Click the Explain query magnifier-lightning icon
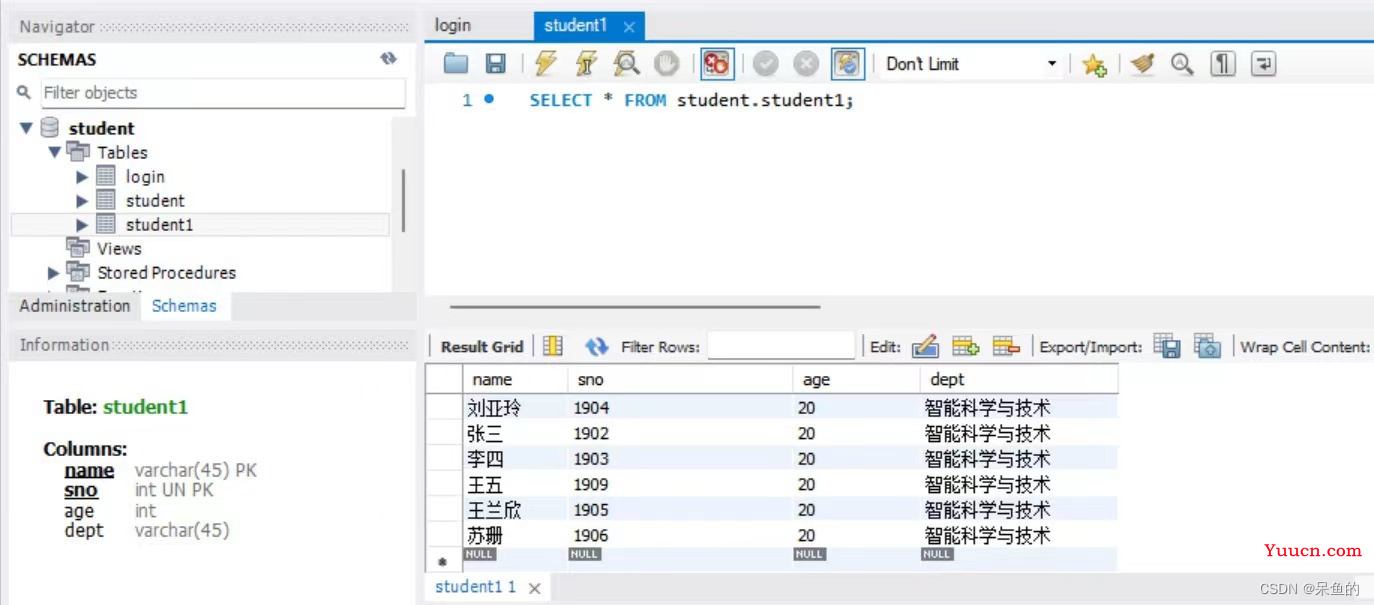 (626, 64)
